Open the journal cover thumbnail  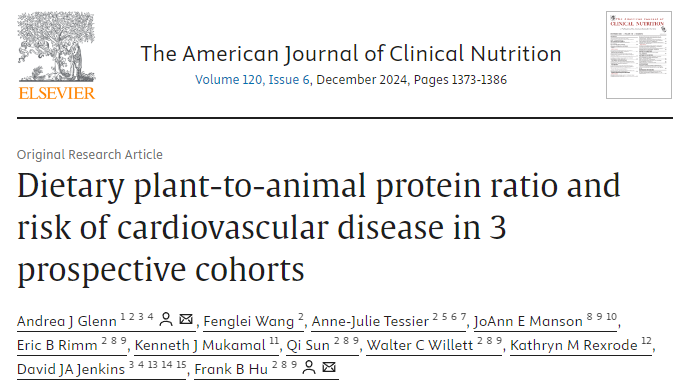639,55
